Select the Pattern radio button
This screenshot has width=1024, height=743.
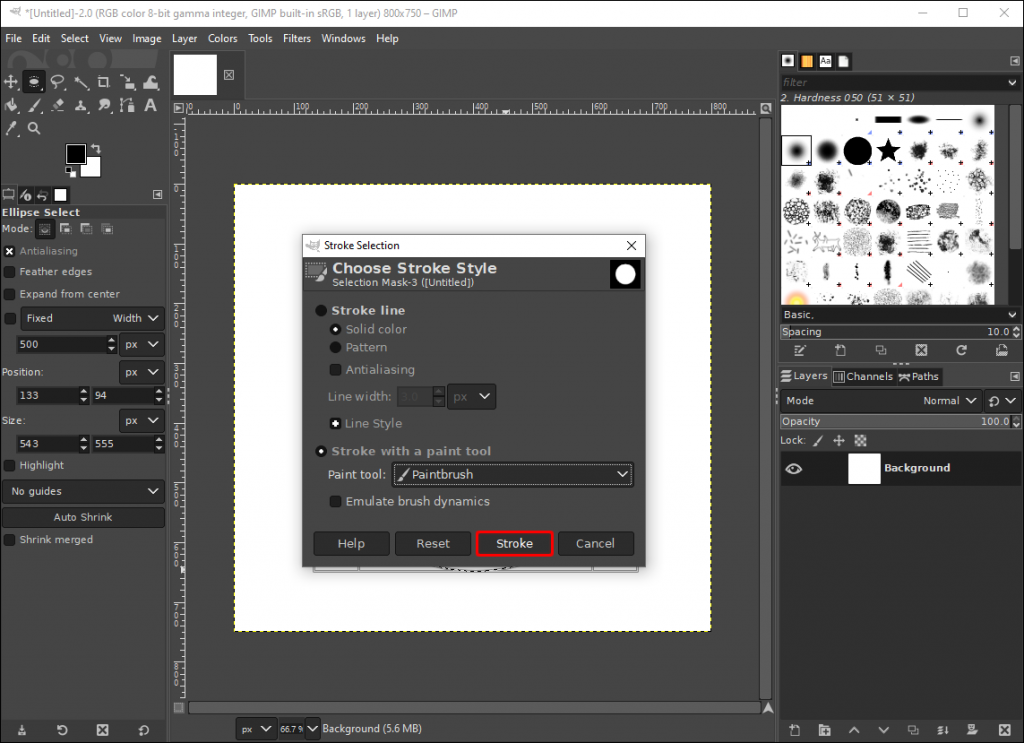[335, 347]
